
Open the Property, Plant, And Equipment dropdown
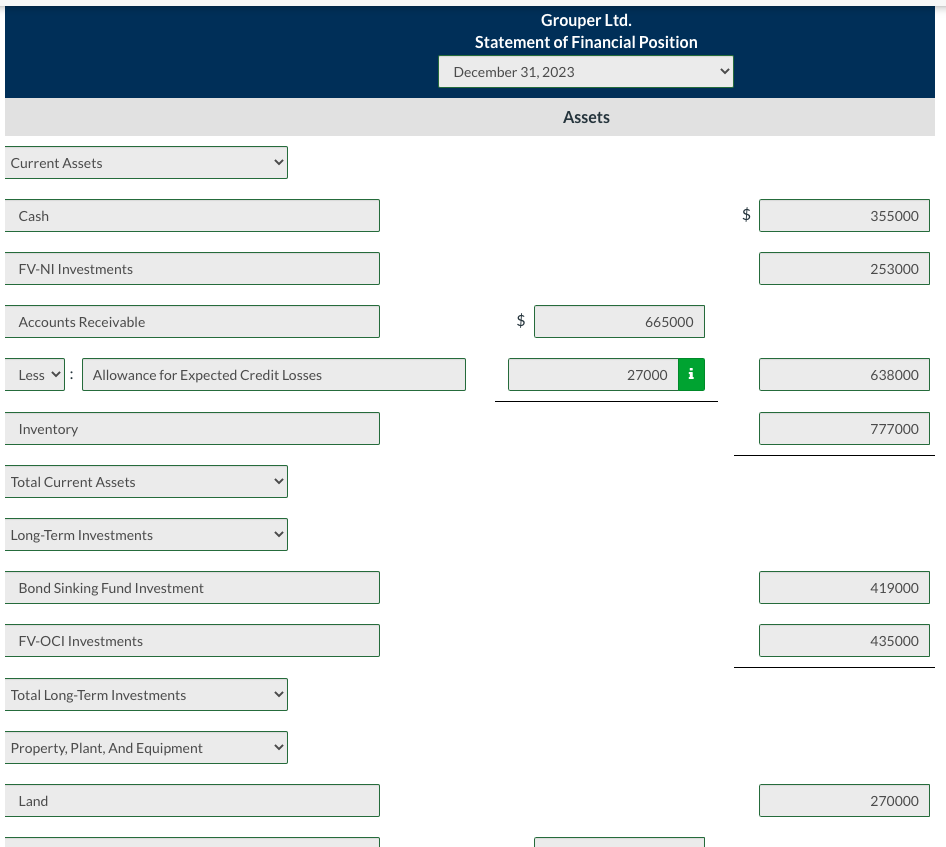point(146,747)
